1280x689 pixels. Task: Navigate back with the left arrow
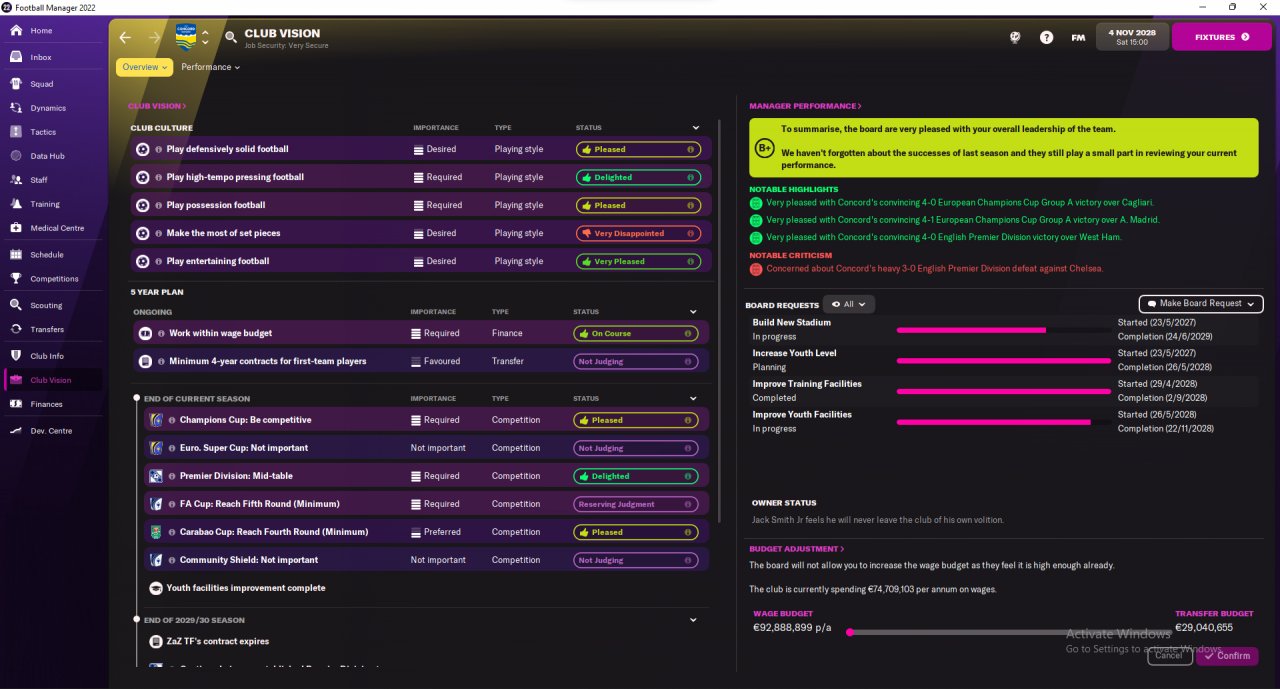(125, 37)
